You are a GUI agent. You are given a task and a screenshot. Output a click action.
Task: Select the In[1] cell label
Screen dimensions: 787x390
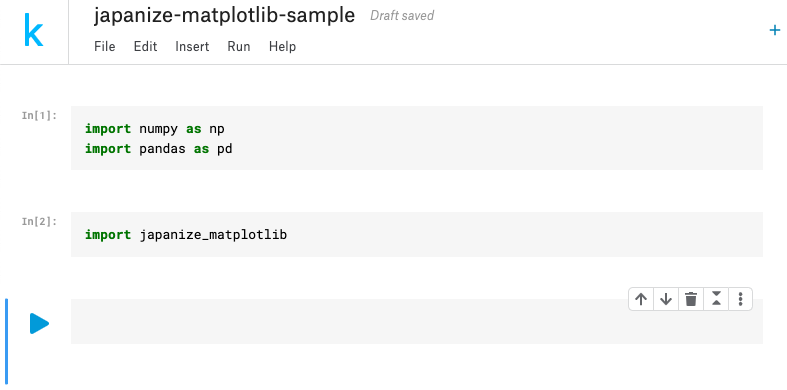point(39,115)
